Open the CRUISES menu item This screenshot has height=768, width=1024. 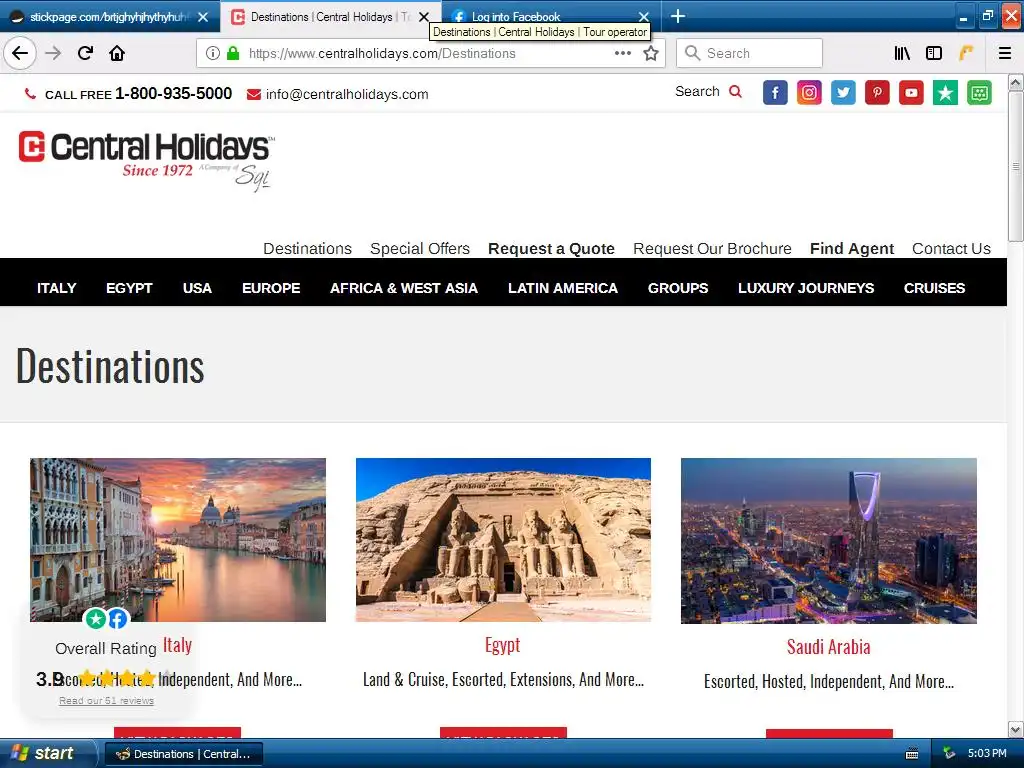pos(934,288)
